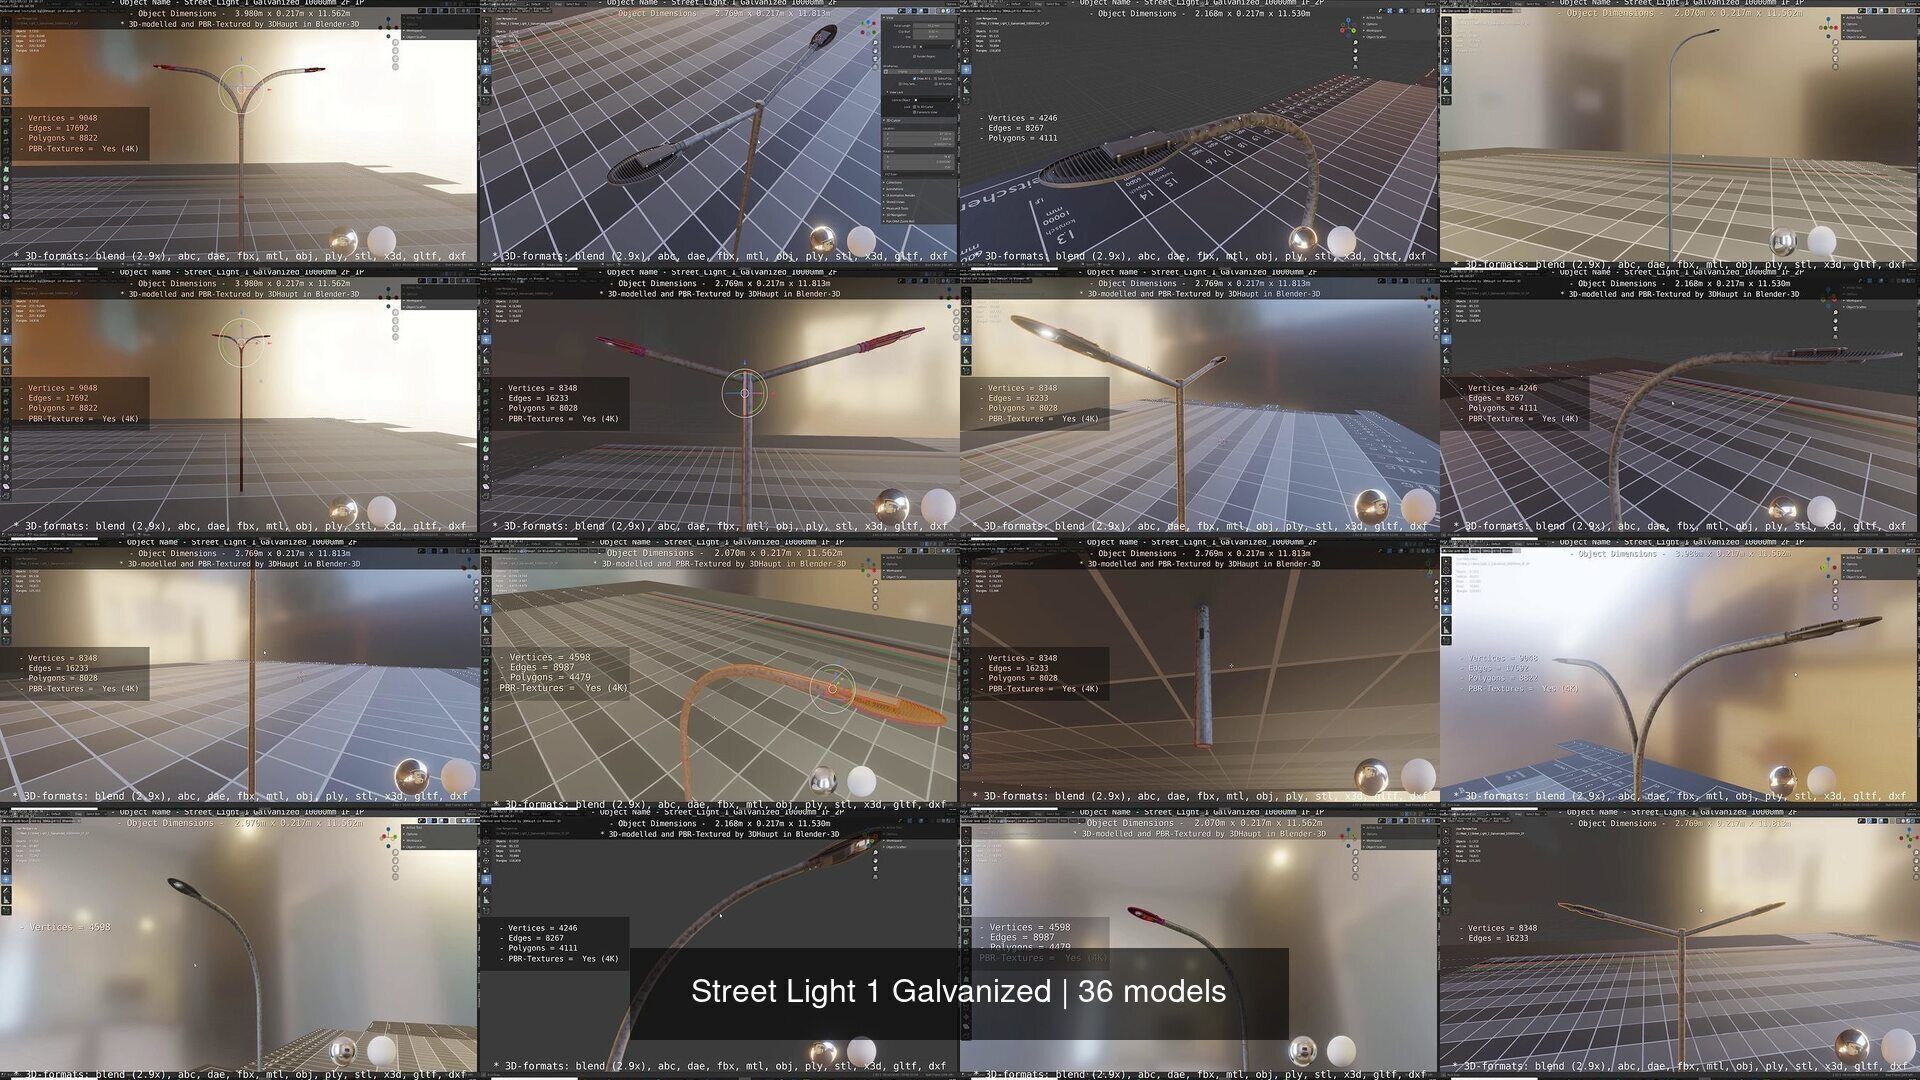This screenshot has width=1920, height=1080.
Task: Click chrome preview sphere in open-sidebar tile
Action: click(822, 239)
